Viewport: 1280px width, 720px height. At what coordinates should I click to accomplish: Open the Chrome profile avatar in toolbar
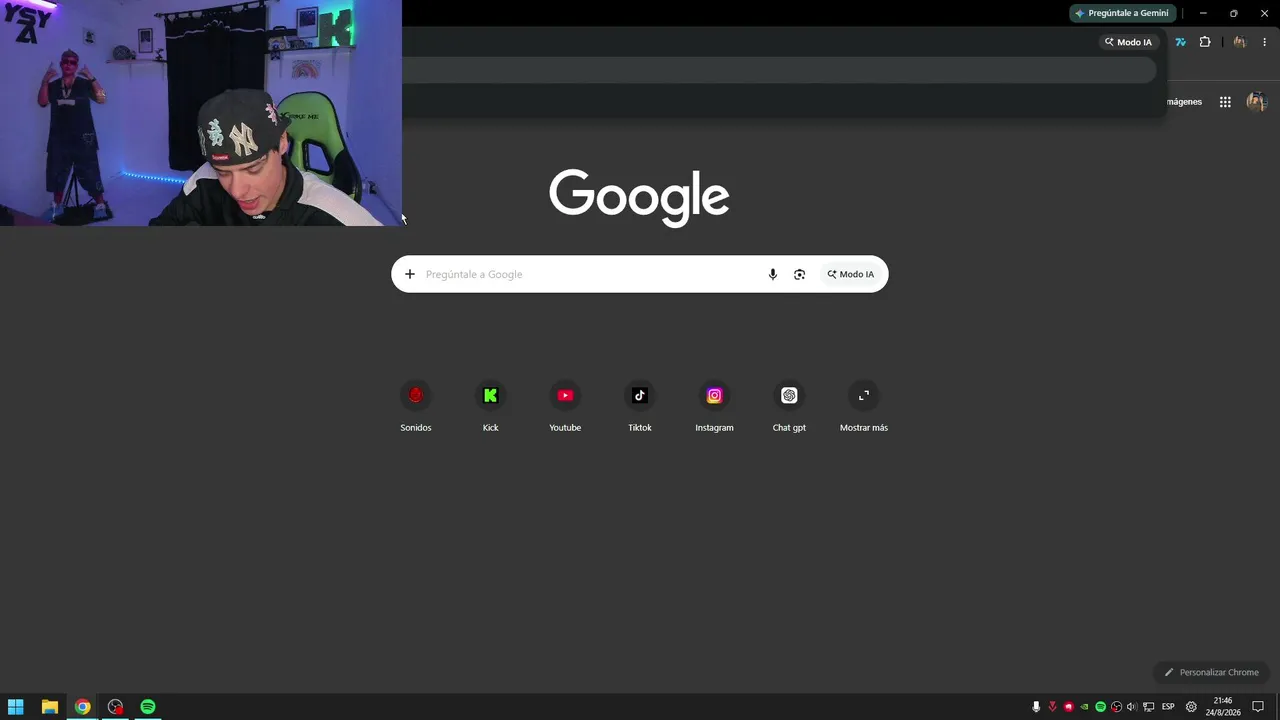tap(1240, 42)
